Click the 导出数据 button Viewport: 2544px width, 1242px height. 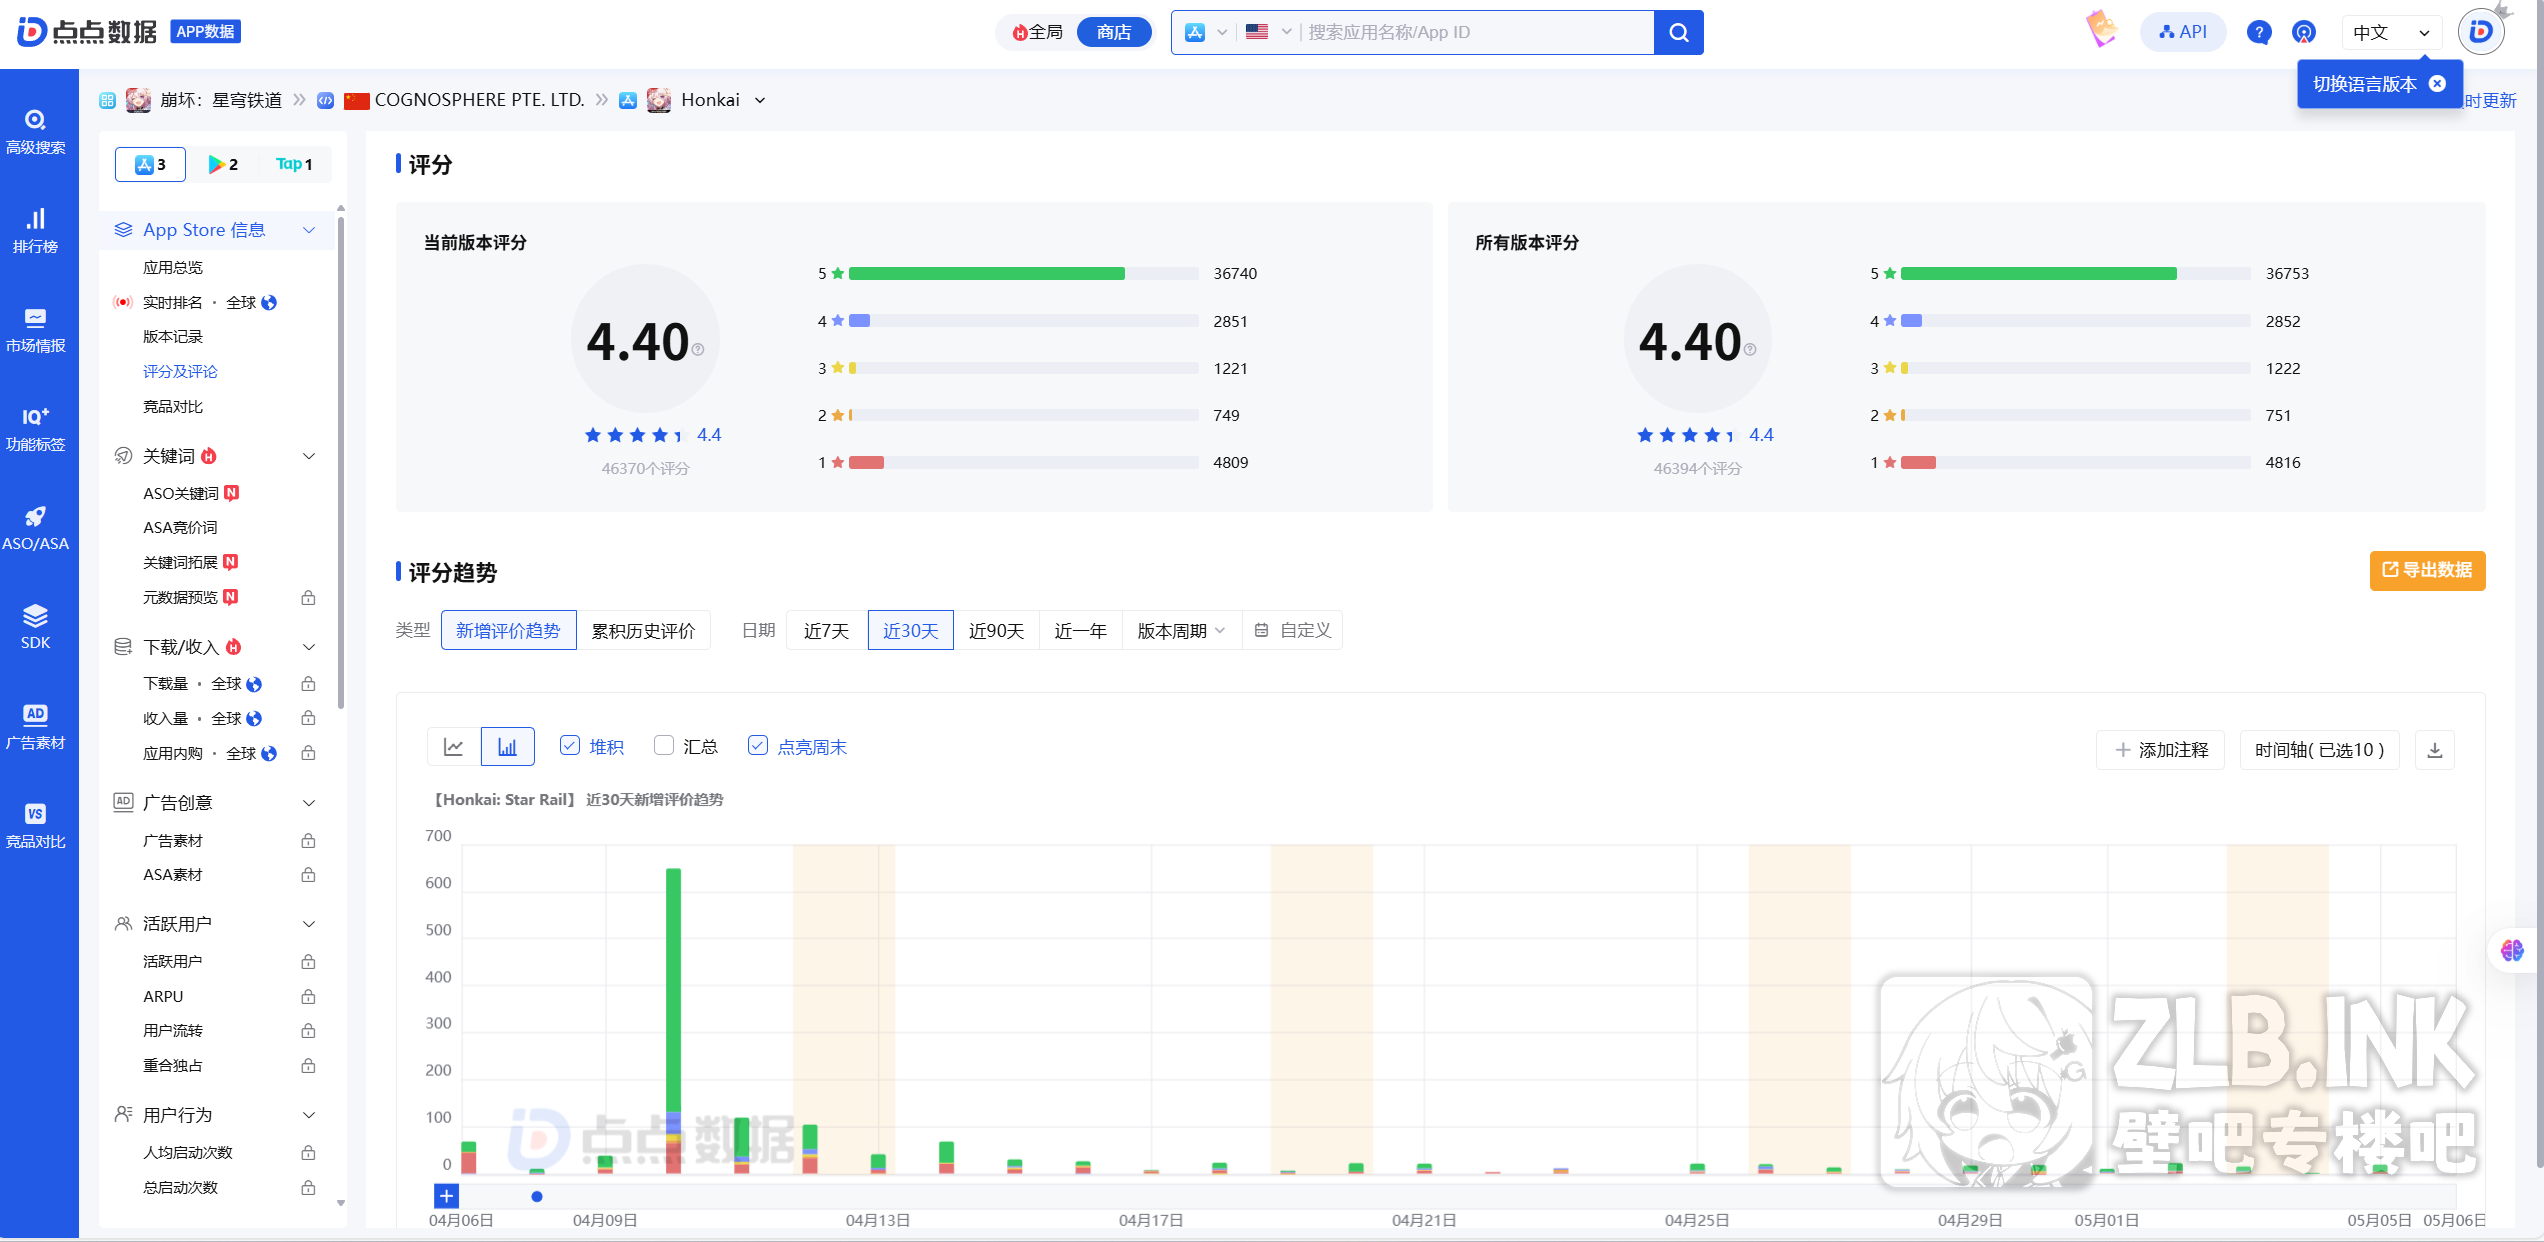click(x=2427, y=570)
